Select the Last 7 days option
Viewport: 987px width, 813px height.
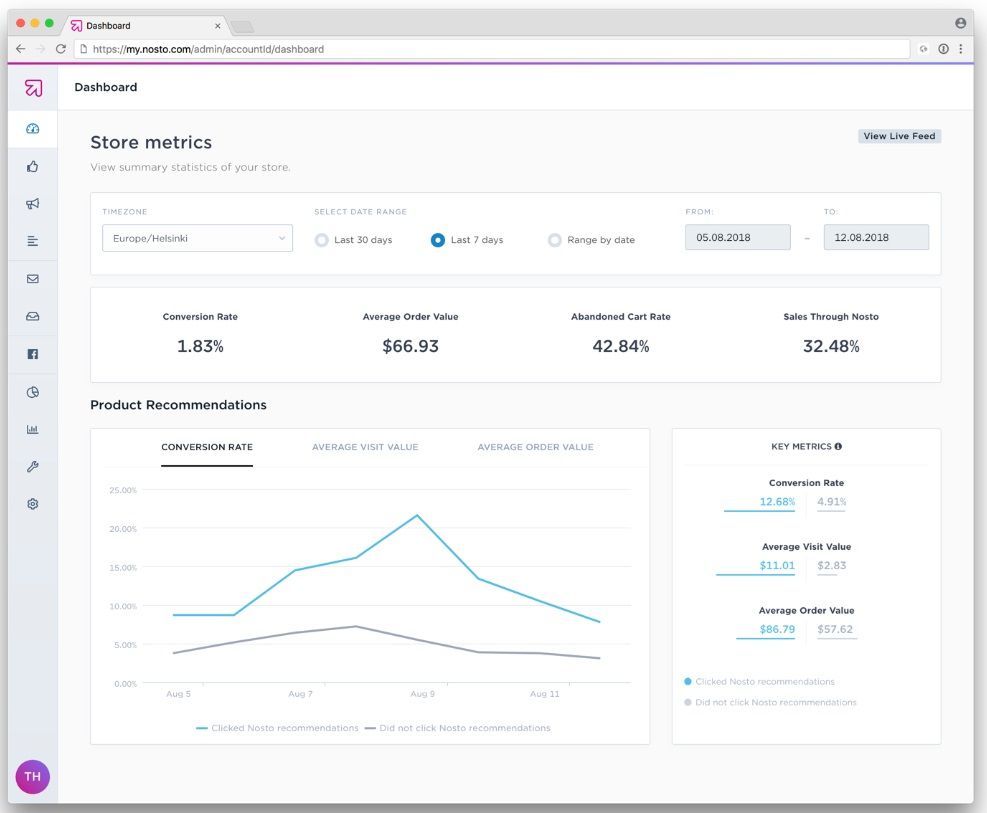pyautogui.click(x=438, y=240)
